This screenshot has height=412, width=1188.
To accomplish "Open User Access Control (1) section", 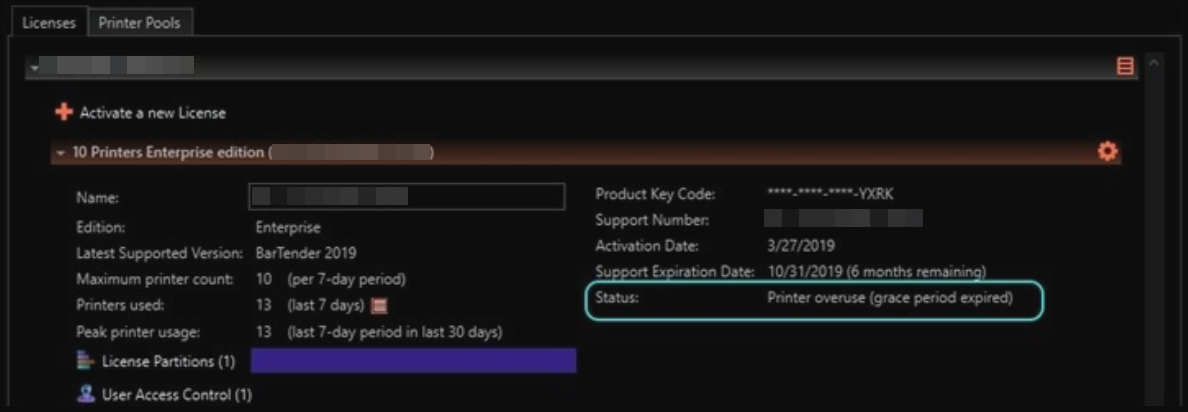I will [177, 394].
